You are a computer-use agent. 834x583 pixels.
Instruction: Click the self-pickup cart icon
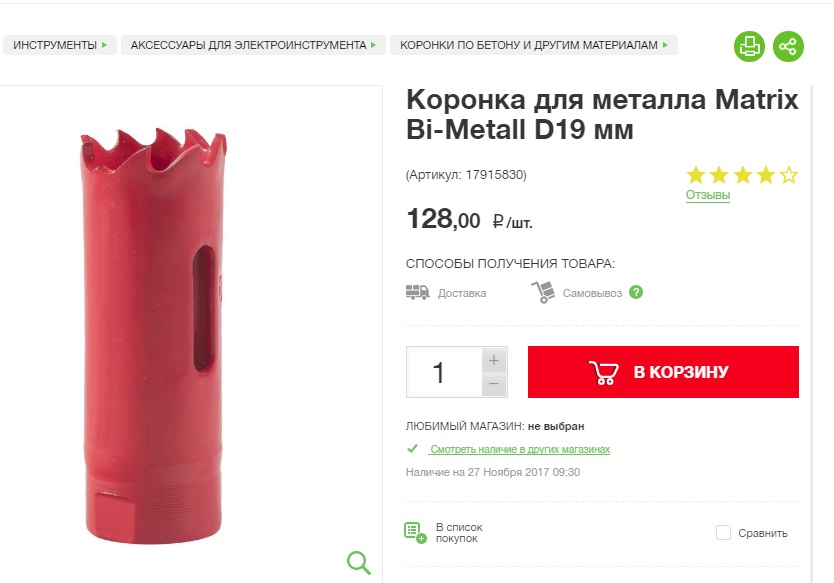(543, 292)
